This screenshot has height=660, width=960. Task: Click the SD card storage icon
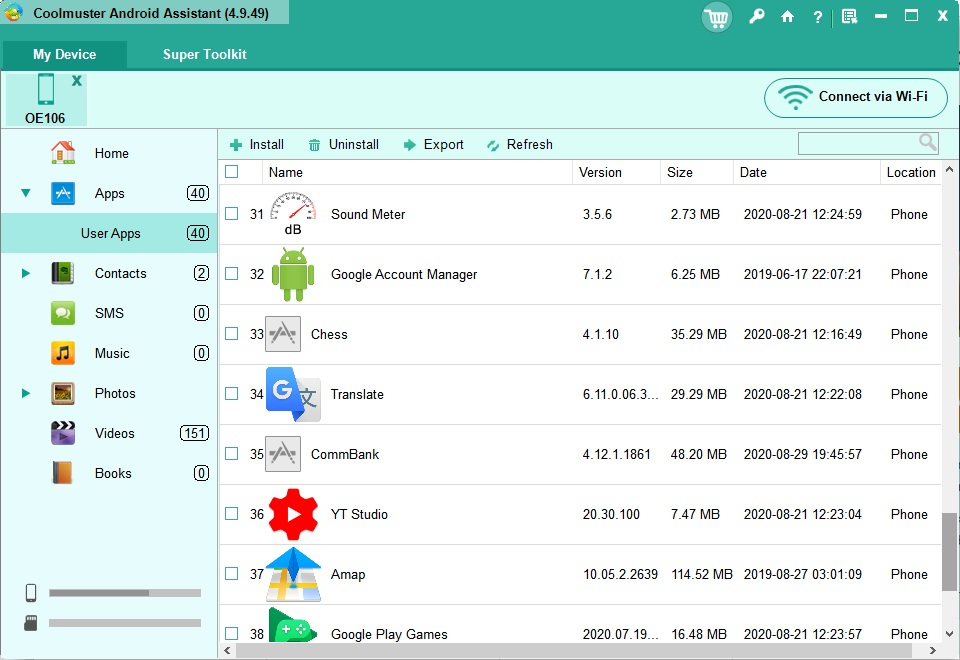(31, 623)
